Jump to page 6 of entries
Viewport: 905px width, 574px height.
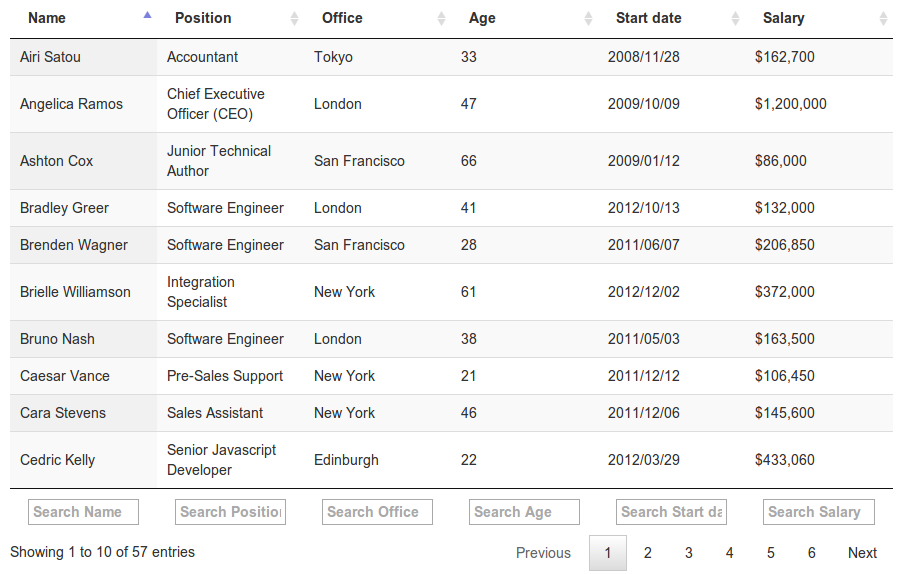coord(812,553)
